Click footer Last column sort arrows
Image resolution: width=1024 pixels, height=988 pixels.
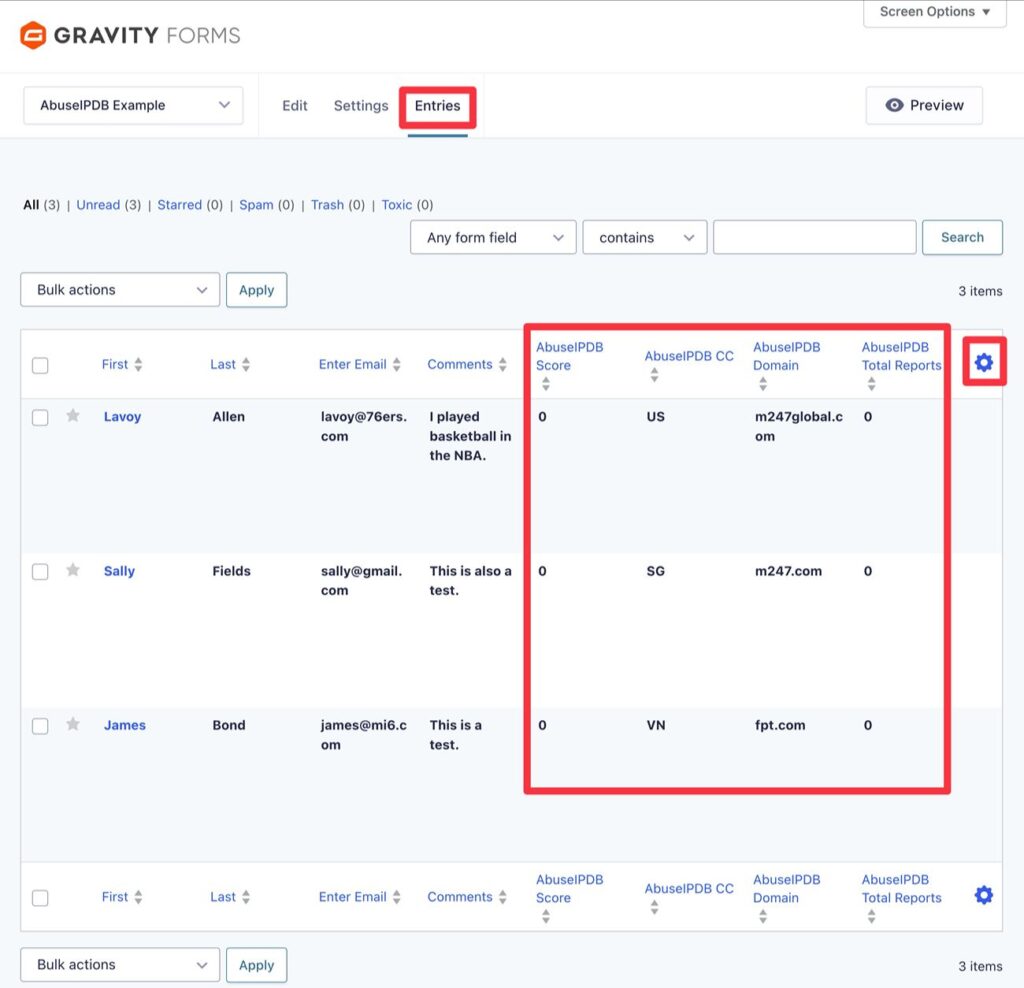click(246, 897)
